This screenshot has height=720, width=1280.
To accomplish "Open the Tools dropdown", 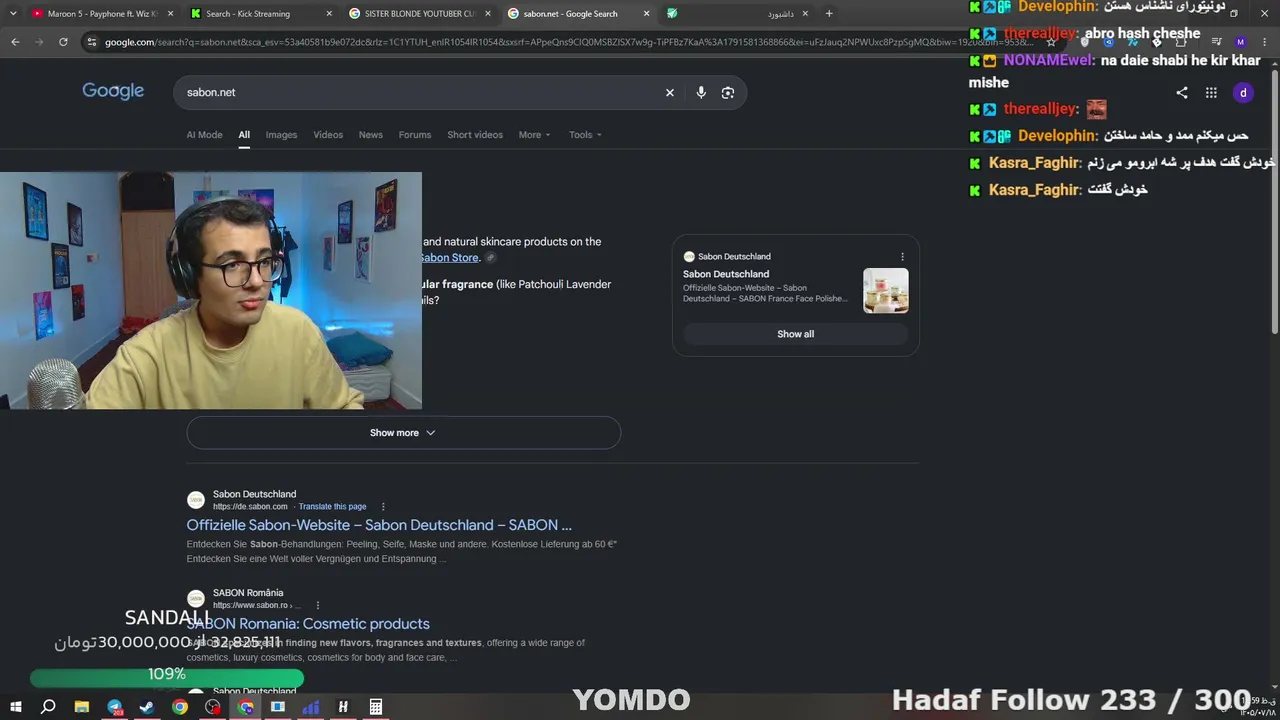I will [585, 135].
